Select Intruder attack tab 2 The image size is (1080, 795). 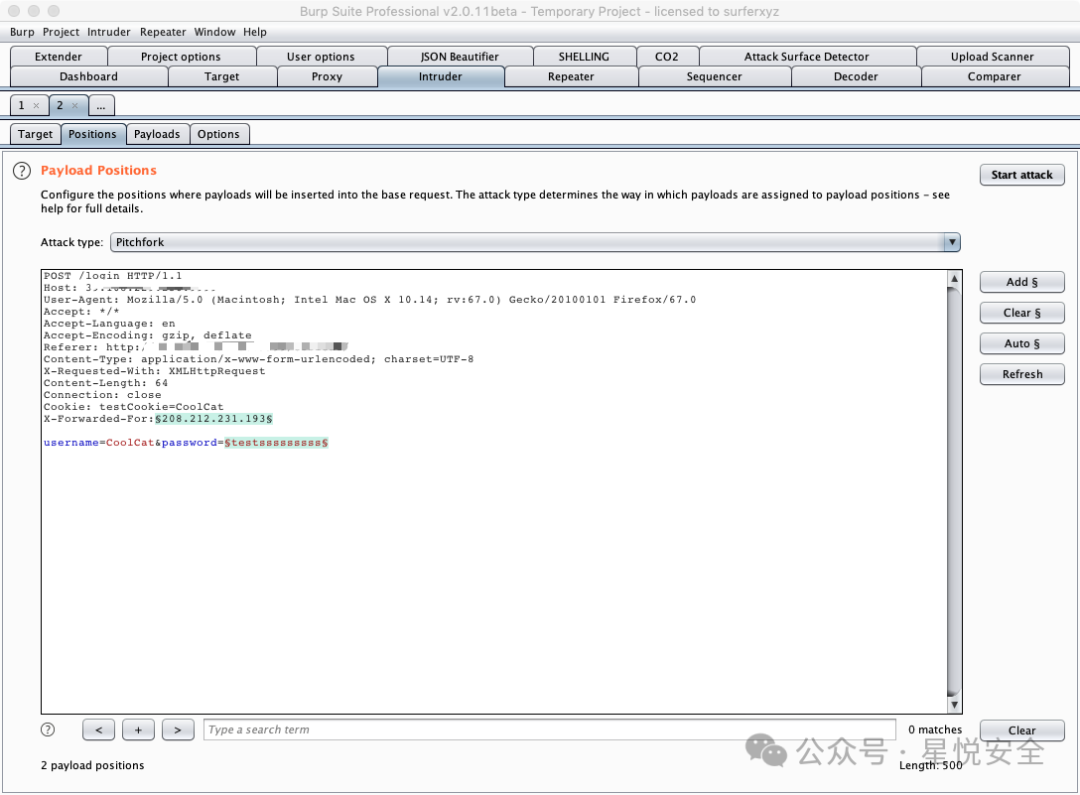[x=61, y=105]
